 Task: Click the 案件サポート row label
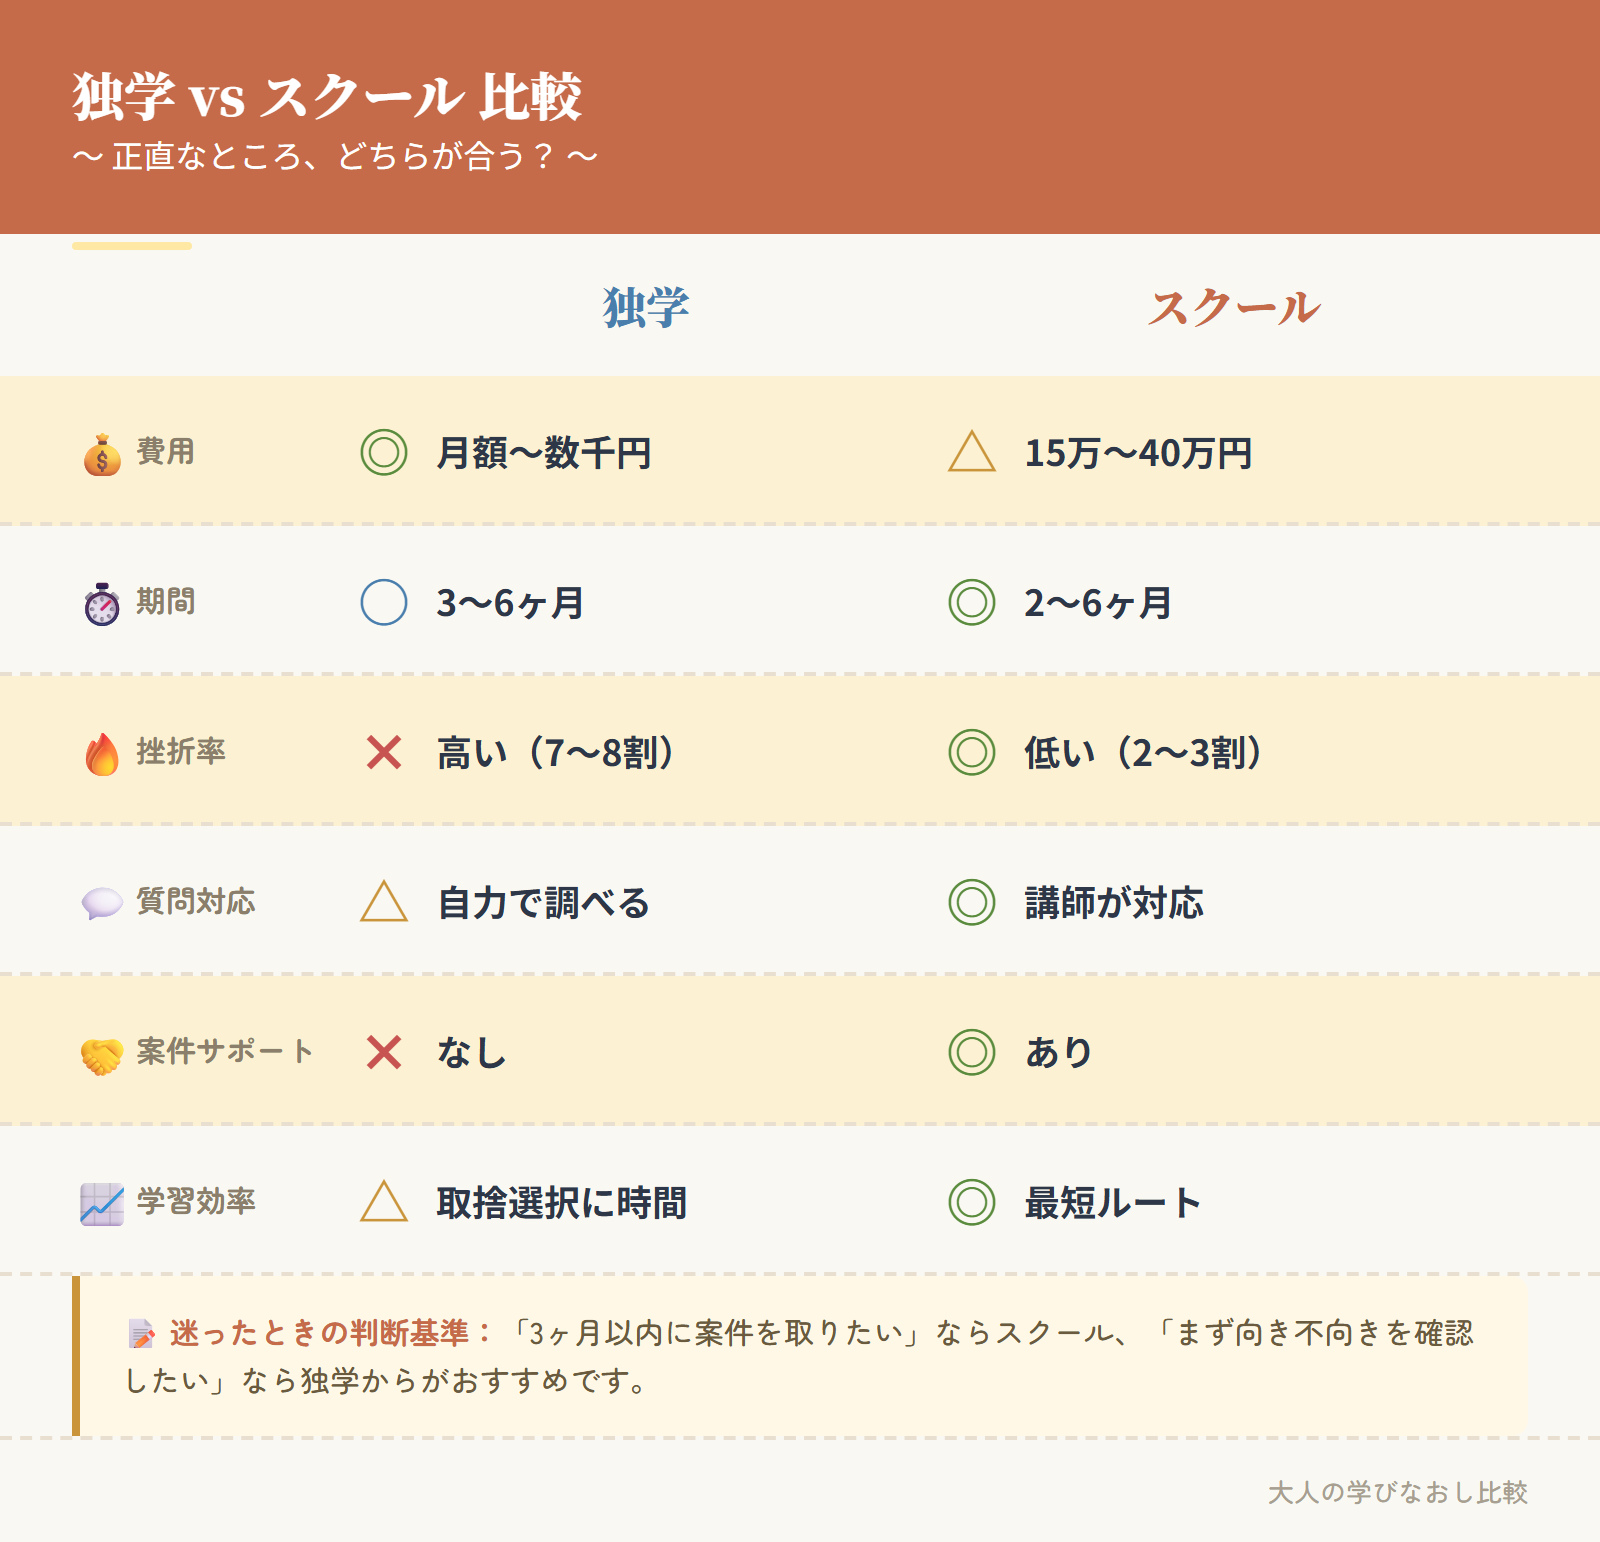pyautogui.click(x=225, y=1052)
